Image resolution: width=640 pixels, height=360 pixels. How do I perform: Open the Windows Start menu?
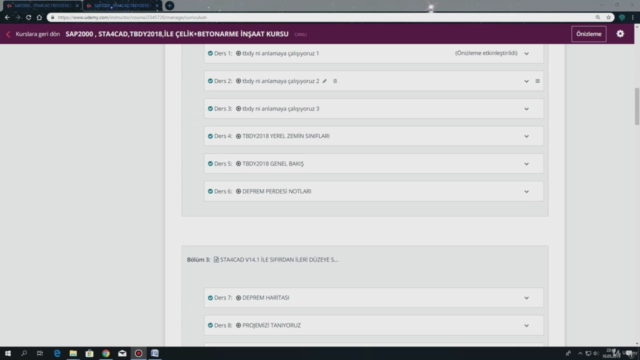pos(8,353)
